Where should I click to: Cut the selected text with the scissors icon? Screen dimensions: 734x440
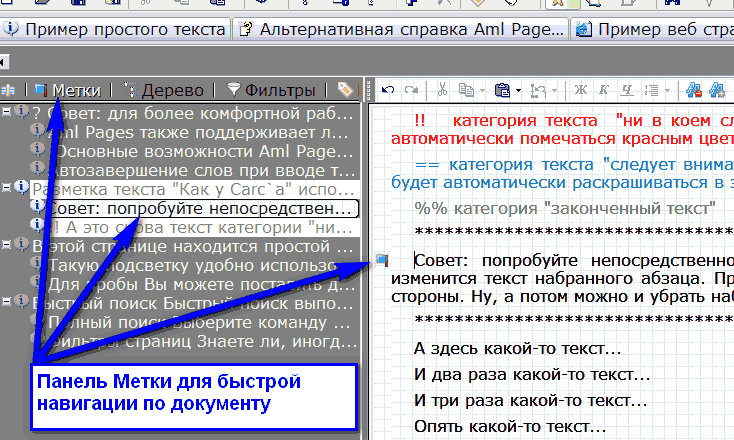click(442, 89)
